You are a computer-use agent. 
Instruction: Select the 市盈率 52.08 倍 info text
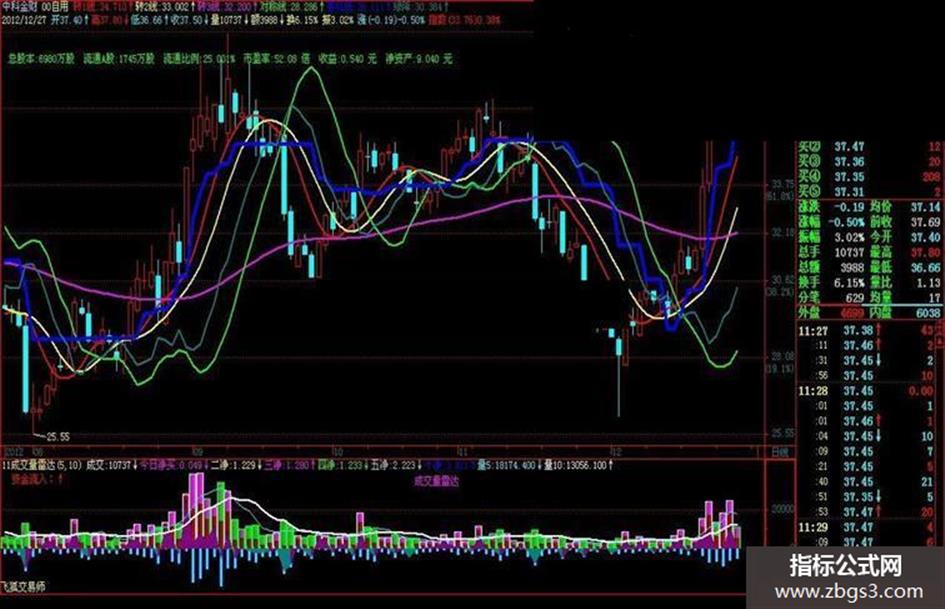click(x=276, y=59)
